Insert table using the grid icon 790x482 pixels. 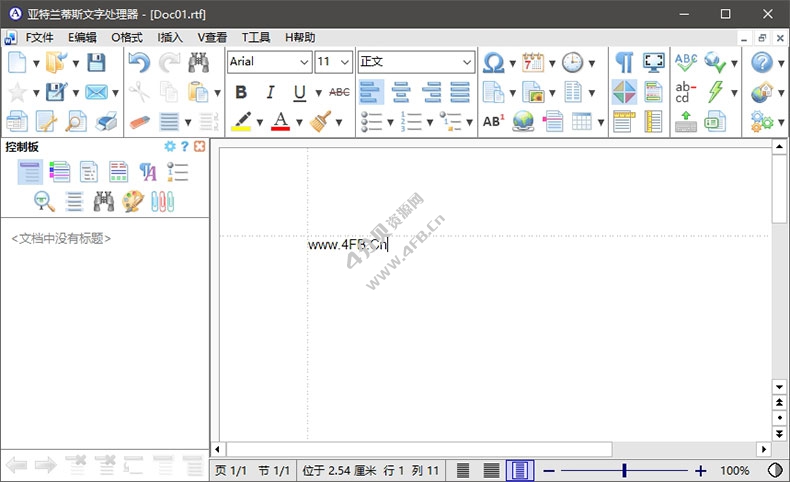(x=581, y=121)
